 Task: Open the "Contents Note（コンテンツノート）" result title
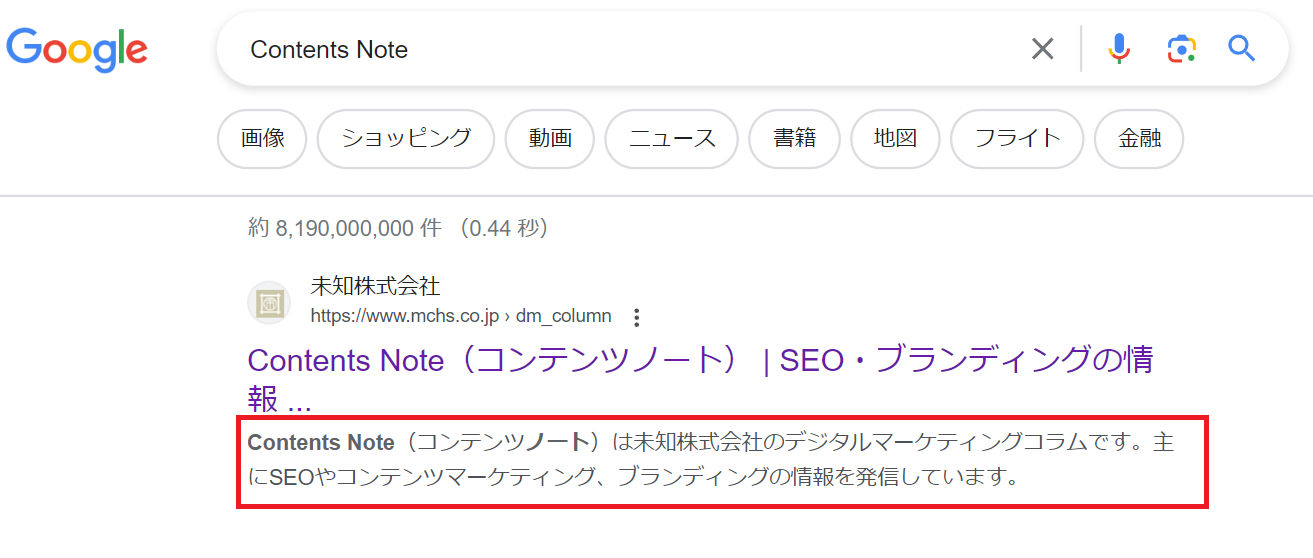click(700, 361)
